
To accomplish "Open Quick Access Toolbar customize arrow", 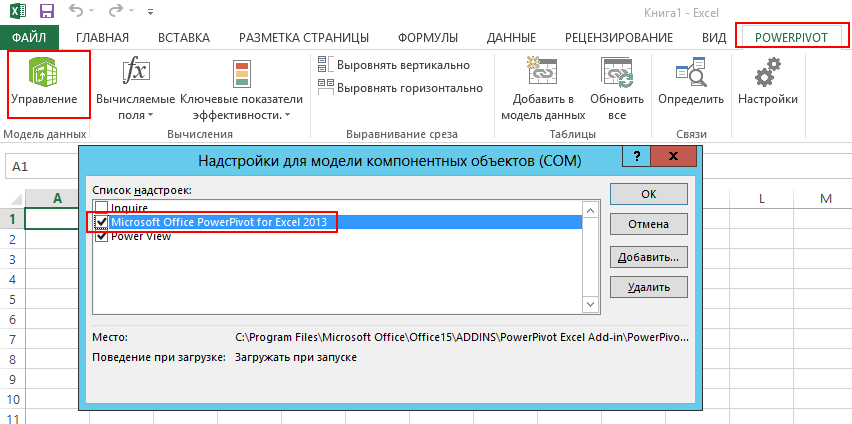I will tap(151, 11).
